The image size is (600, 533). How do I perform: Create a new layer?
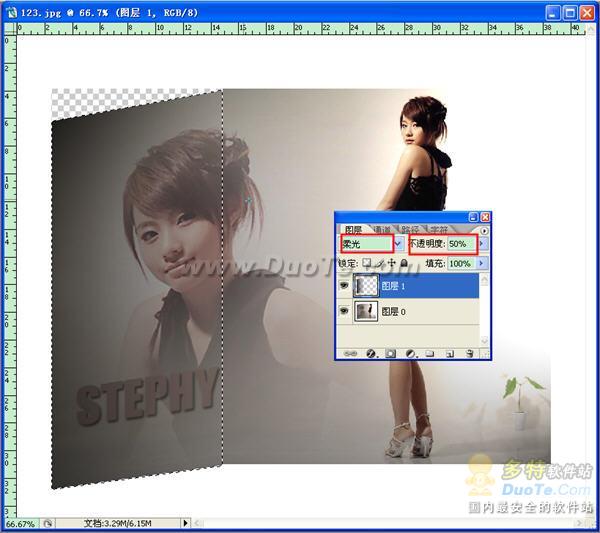pyautogui.click(x=450, y=354)
